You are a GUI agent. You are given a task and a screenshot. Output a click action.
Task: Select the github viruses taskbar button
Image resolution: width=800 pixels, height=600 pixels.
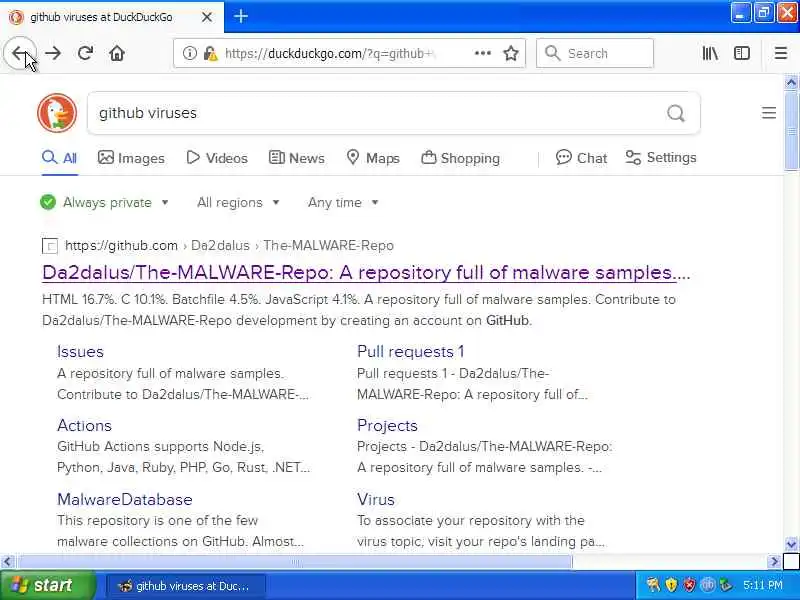click(x=185, y=586)
